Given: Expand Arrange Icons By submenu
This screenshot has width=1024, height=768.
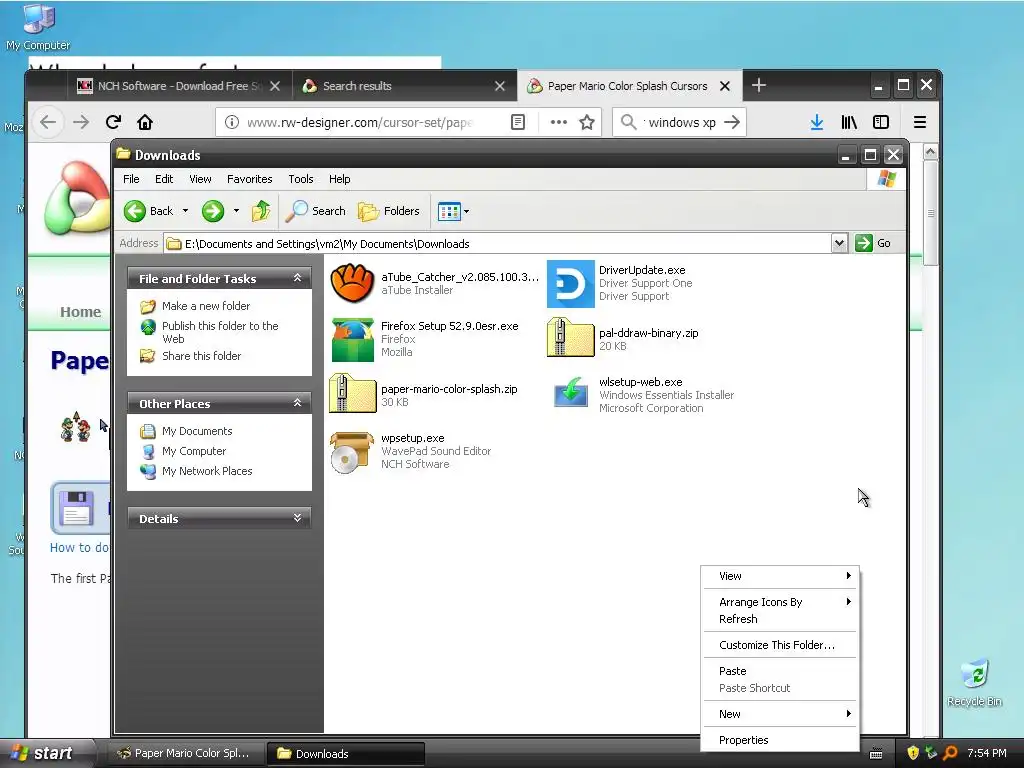Looking at the screenshot, I should coord(780,602).
